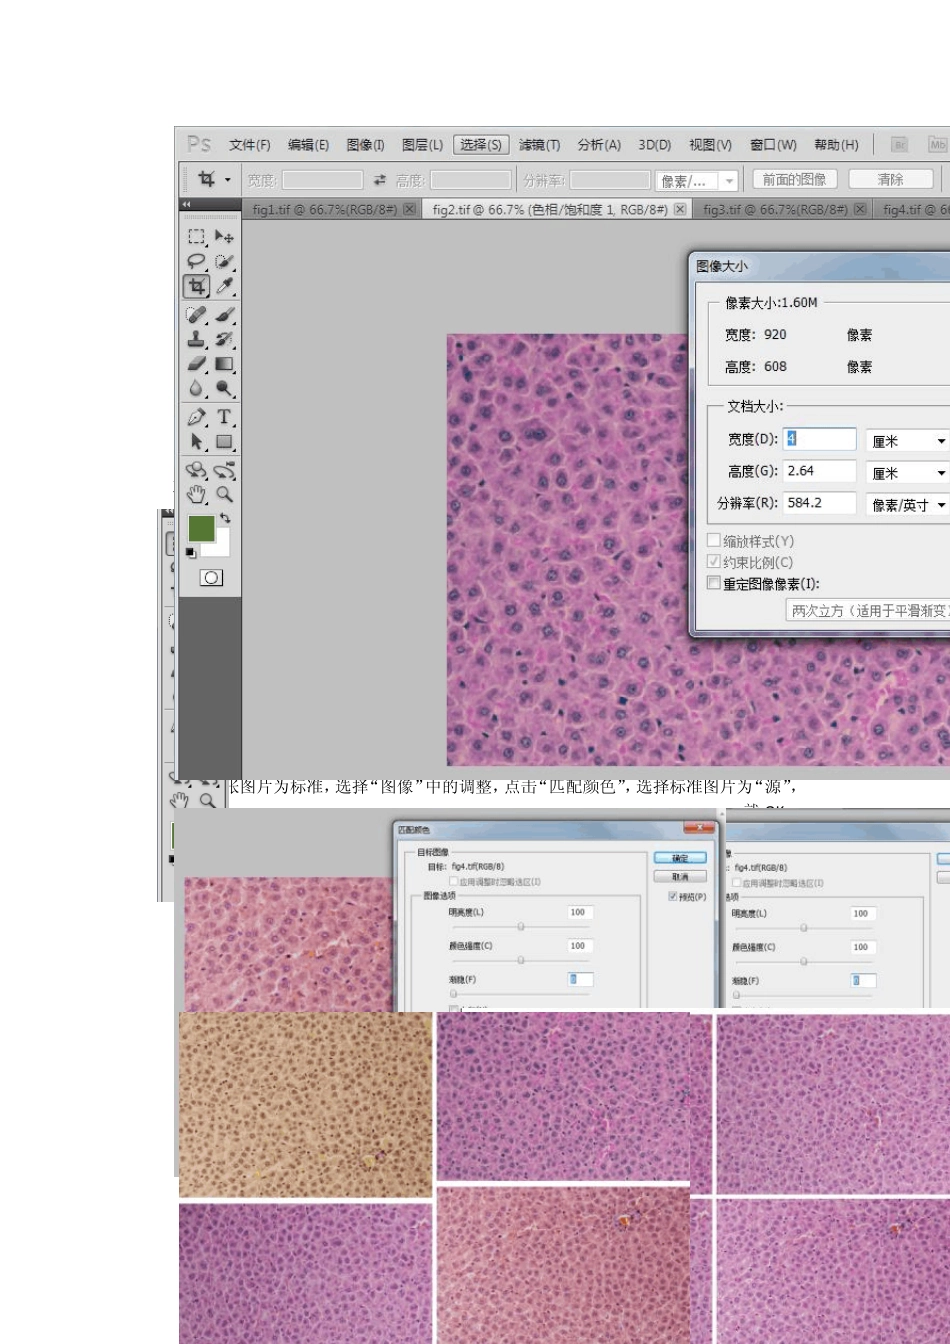950x1344 pixels.
Task: Open the 选择(S) menu
Action: click(x=481, y=145)
